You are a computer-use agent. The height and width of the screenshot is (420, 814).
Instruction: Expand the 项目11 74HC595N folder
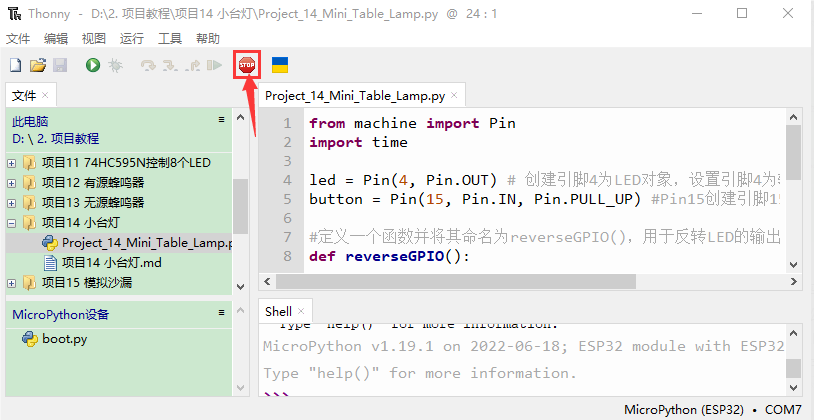click(12, 162)
